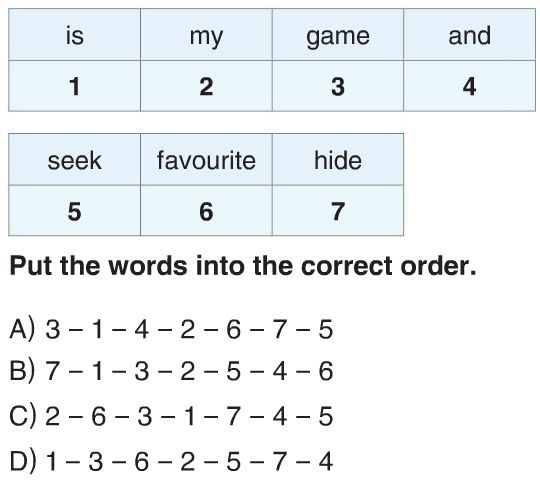Select answer option A
This screenshot has width=540, height=480.
click(171, 330)
